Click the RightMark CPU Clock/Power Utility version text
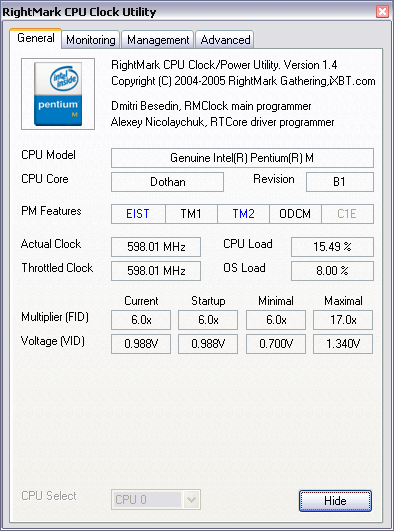 pos(224,65)
